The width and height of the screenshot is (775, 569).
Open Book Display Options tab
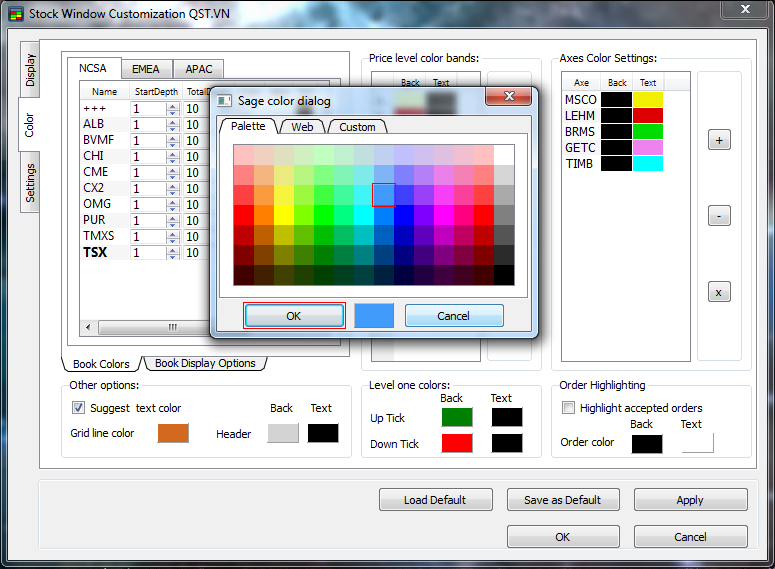tap(205, 363)
